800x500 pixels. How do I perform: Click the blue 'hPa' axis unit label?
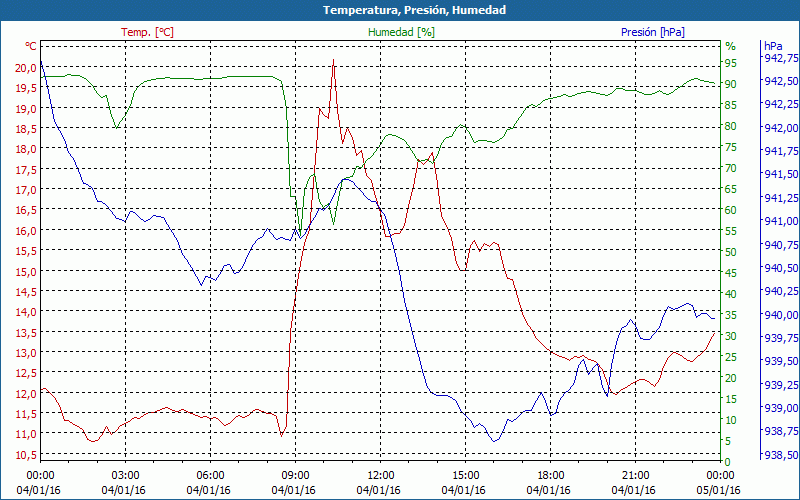click(773, 46)
